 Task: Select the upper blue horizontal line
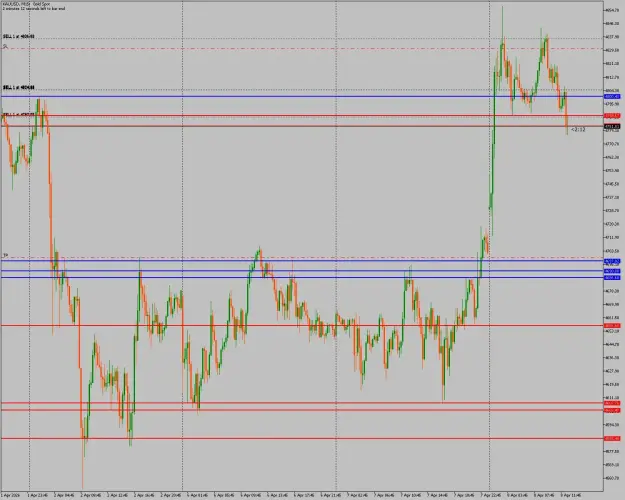[302, 96]
